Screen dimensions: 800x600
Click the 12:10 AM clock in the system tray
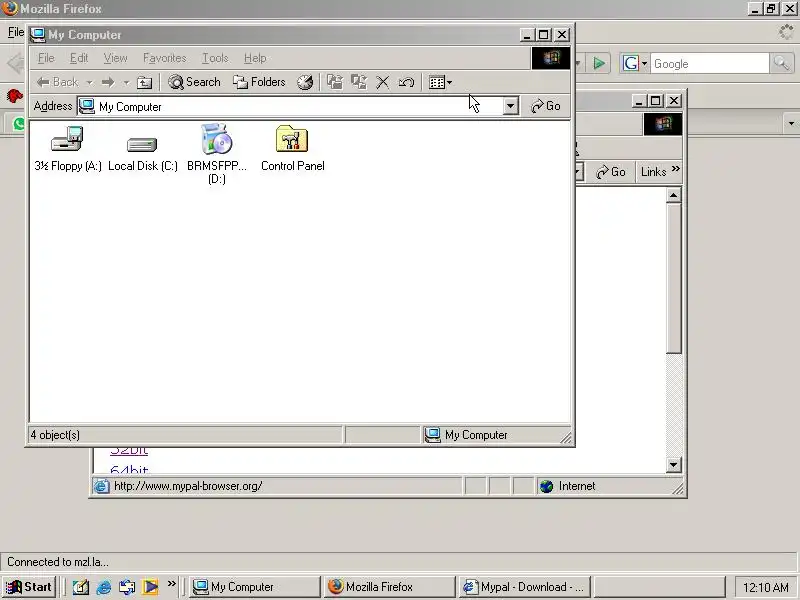[x=765, y=587]
